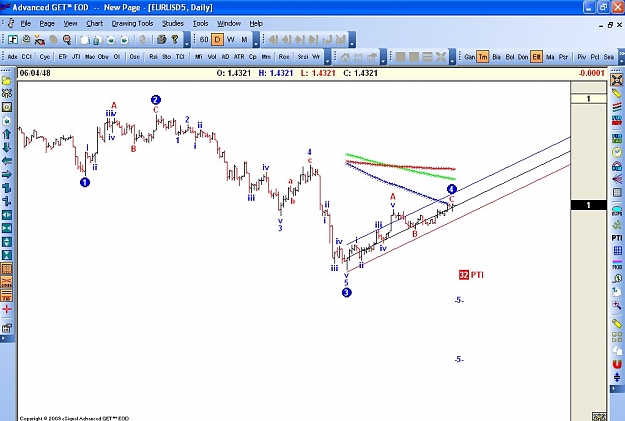Open the Chart menu
This screenshot has width=625, height=421.
click(94, 24)
